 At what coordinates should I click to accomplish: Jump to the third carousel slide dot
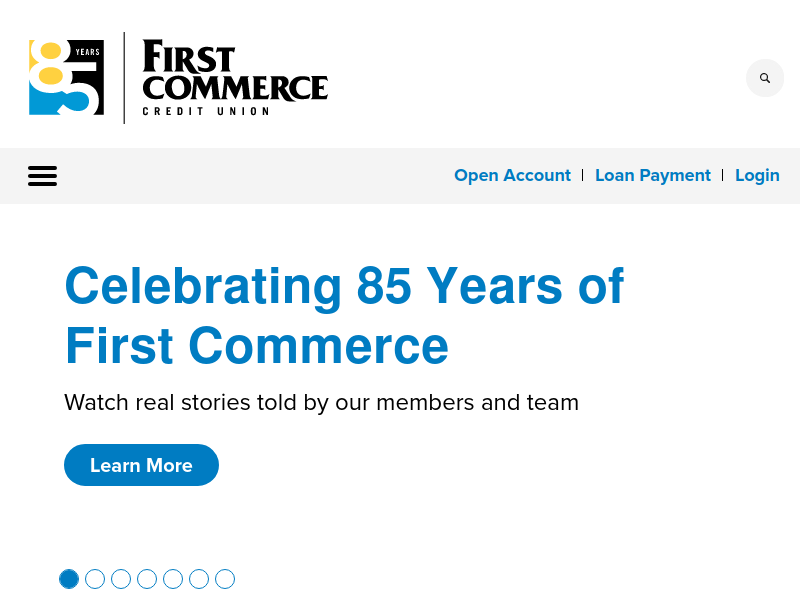pyautogui.click(x=121, y=579)
